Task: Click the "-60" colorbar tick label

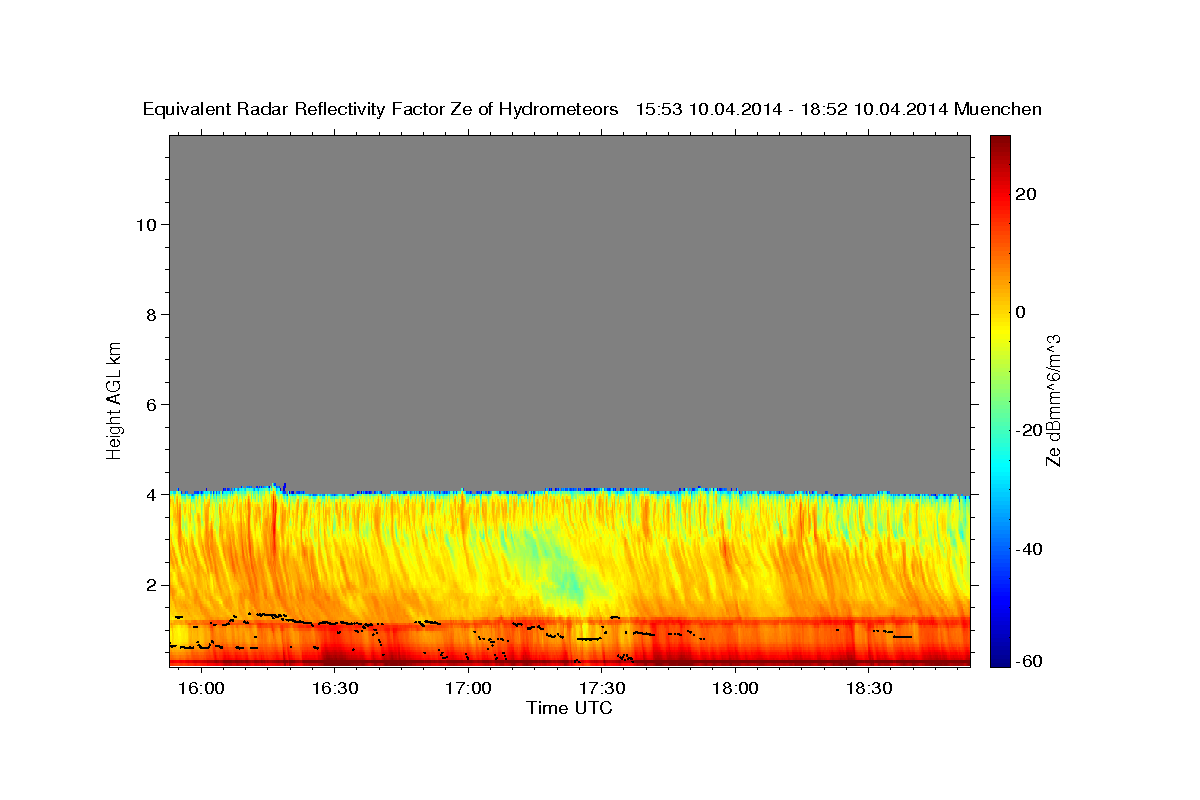Action: pos(1030,661)
